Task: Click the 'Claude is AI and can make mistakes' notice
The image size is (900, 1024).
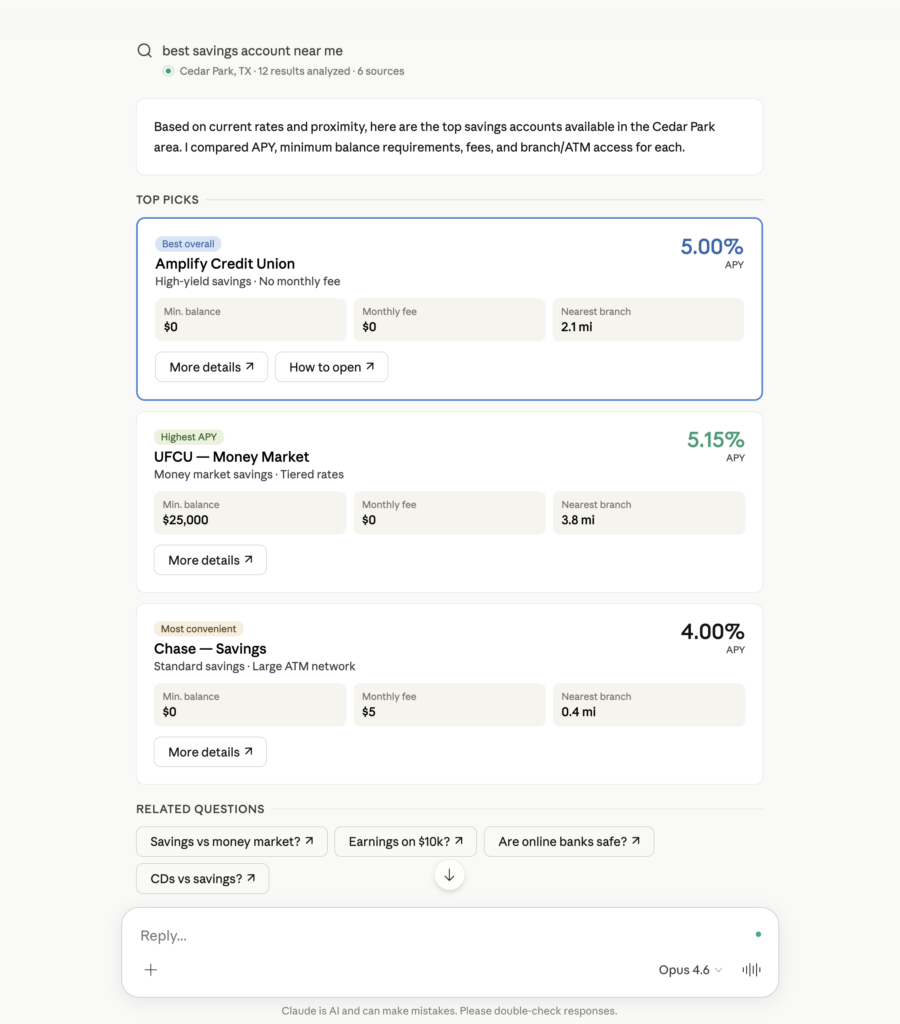Action: [x=449, y=1011]
